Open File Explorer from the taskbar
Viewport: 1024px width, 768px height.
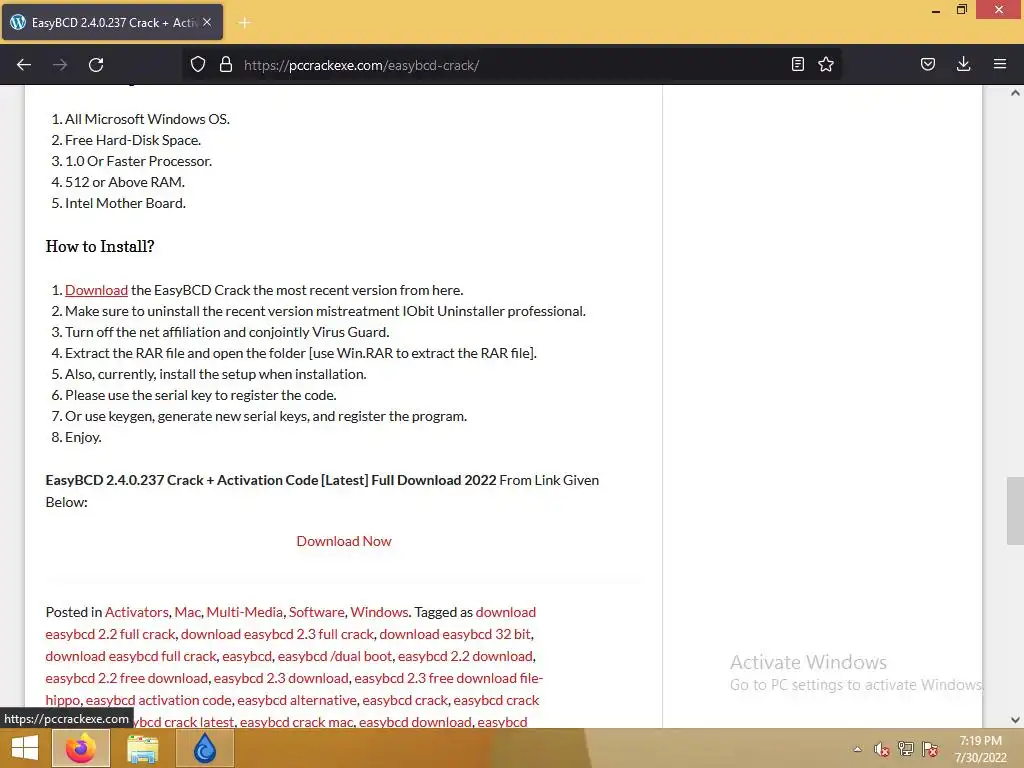[x=142, y=748]
